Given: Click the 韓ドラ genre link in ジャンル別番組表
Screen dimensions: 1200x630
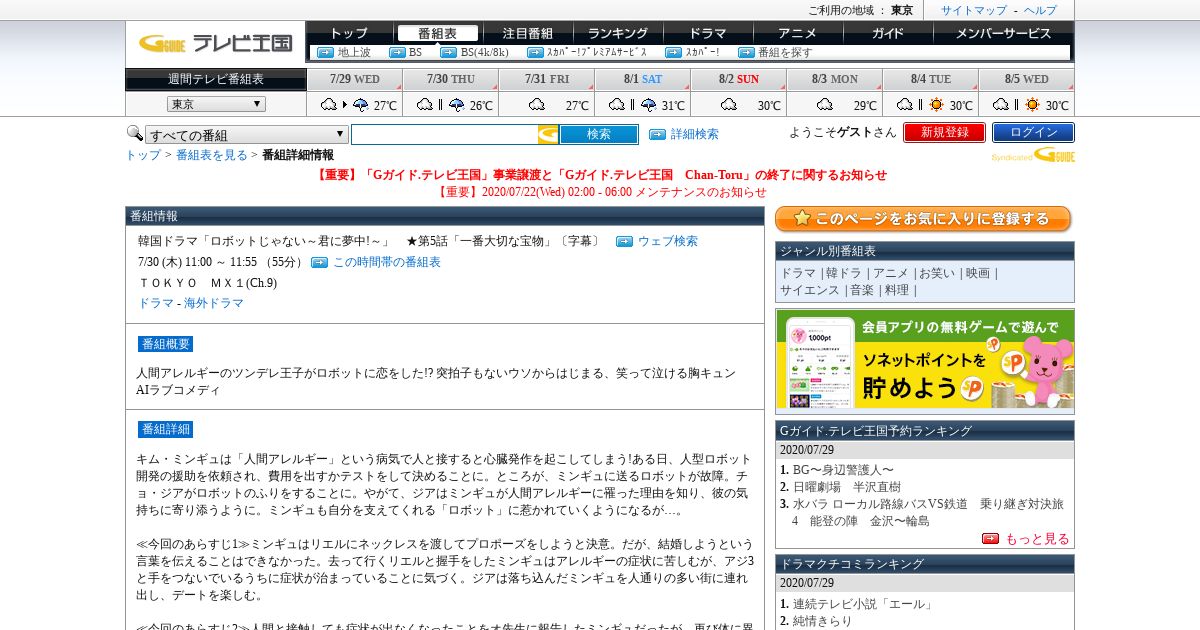Looking at the screenshot, I should coord(842,273).
